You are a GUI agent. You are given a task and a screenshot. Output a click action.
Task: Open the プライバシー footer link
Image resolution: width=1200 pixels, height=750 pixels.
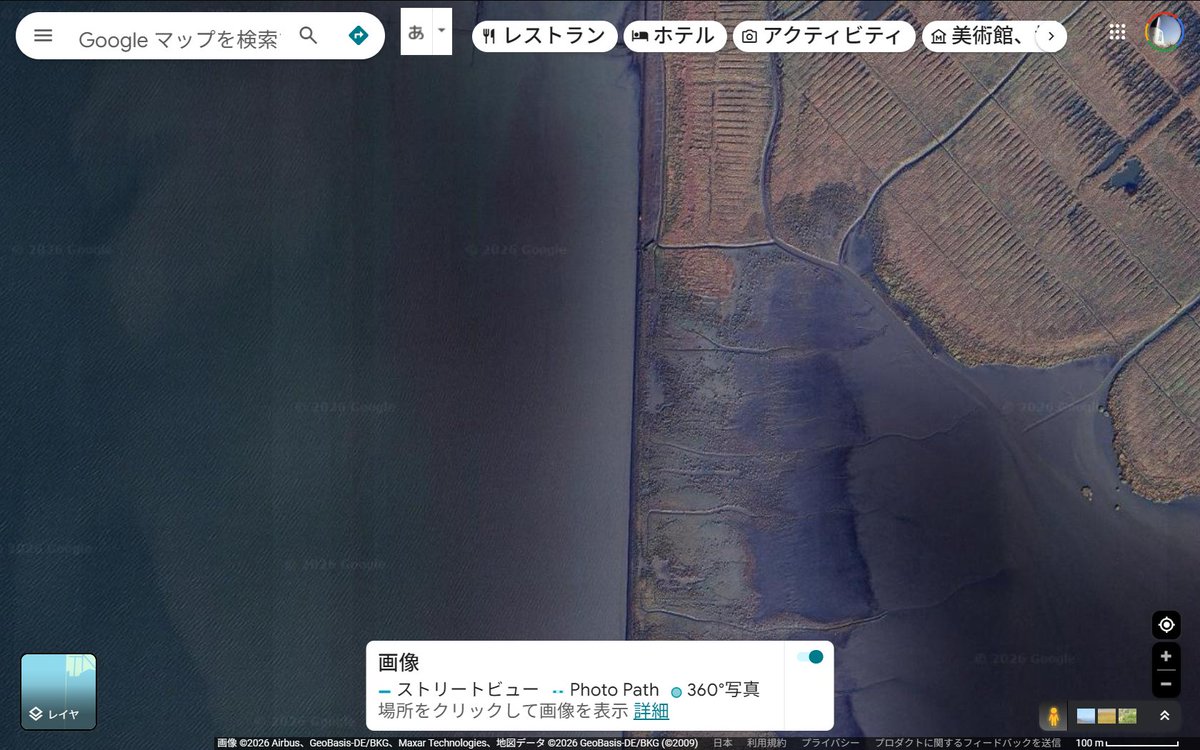point(830,743)
